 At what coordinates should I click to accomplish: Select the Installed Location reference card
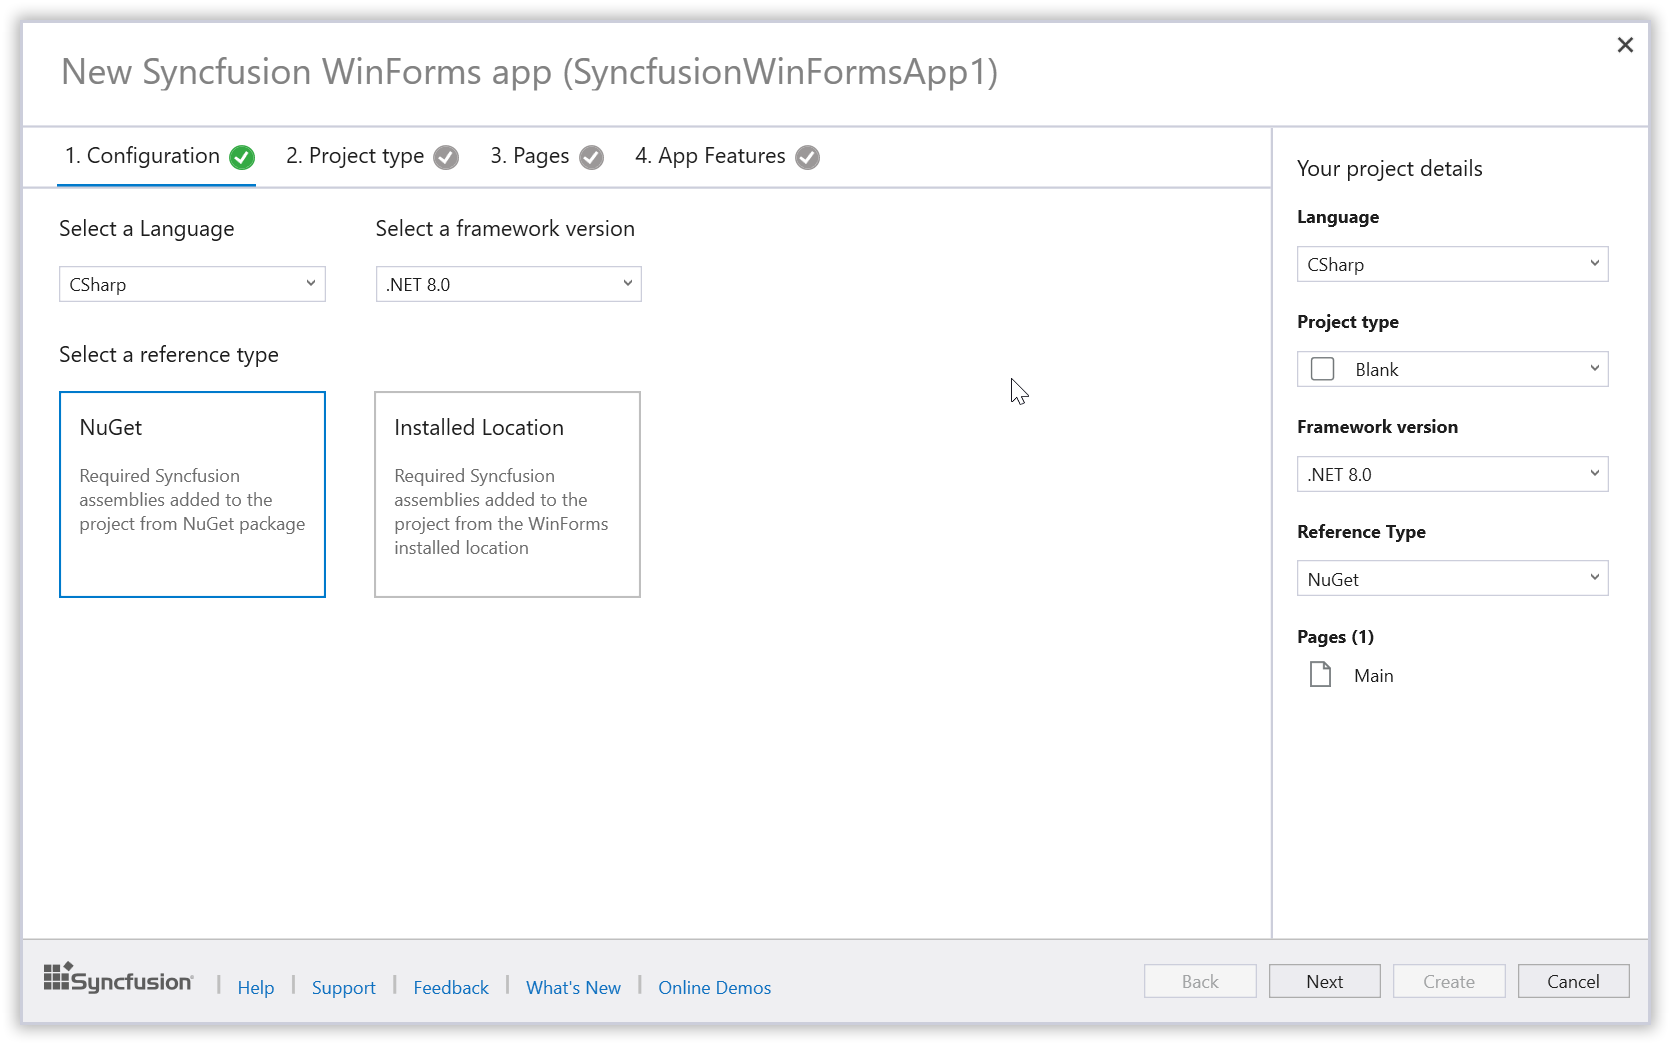(x=507, y=494)
